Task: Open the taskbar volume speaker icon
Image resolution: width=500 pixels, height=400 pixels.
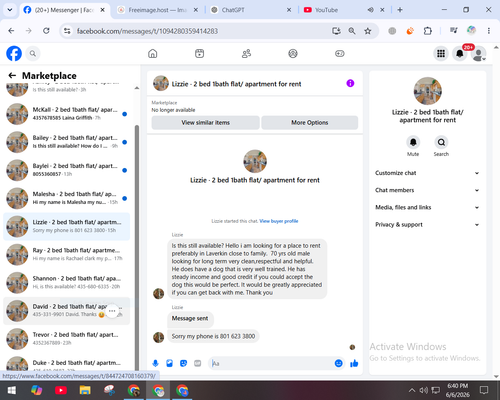Action: pyautogui.click(x=423, y=390)
